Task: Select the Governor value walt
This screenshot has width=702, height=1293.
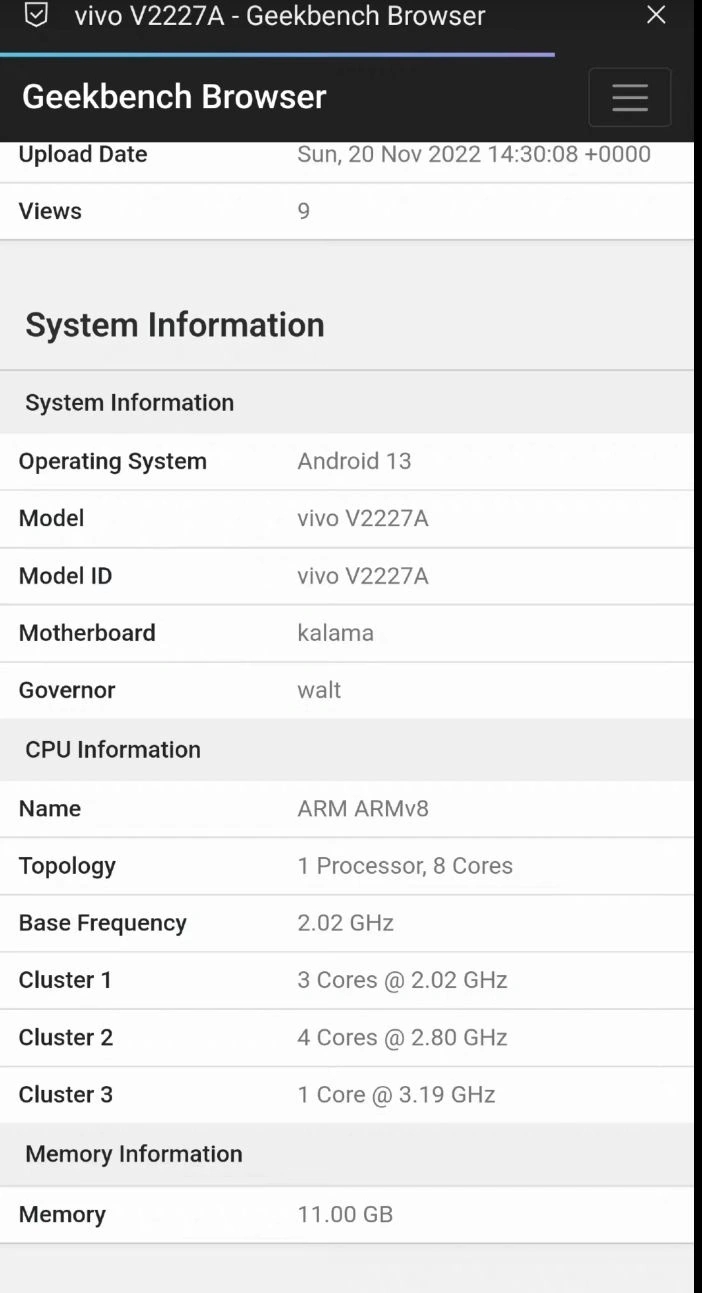Action: [319, 690]
